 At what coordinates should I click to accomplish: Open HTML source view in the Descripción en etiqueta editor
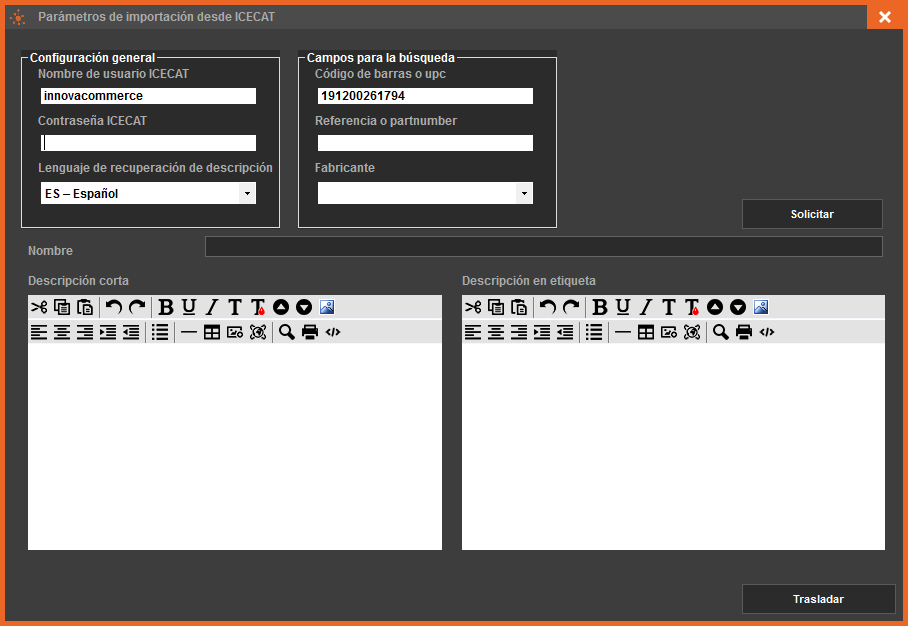tap(767, 333)
